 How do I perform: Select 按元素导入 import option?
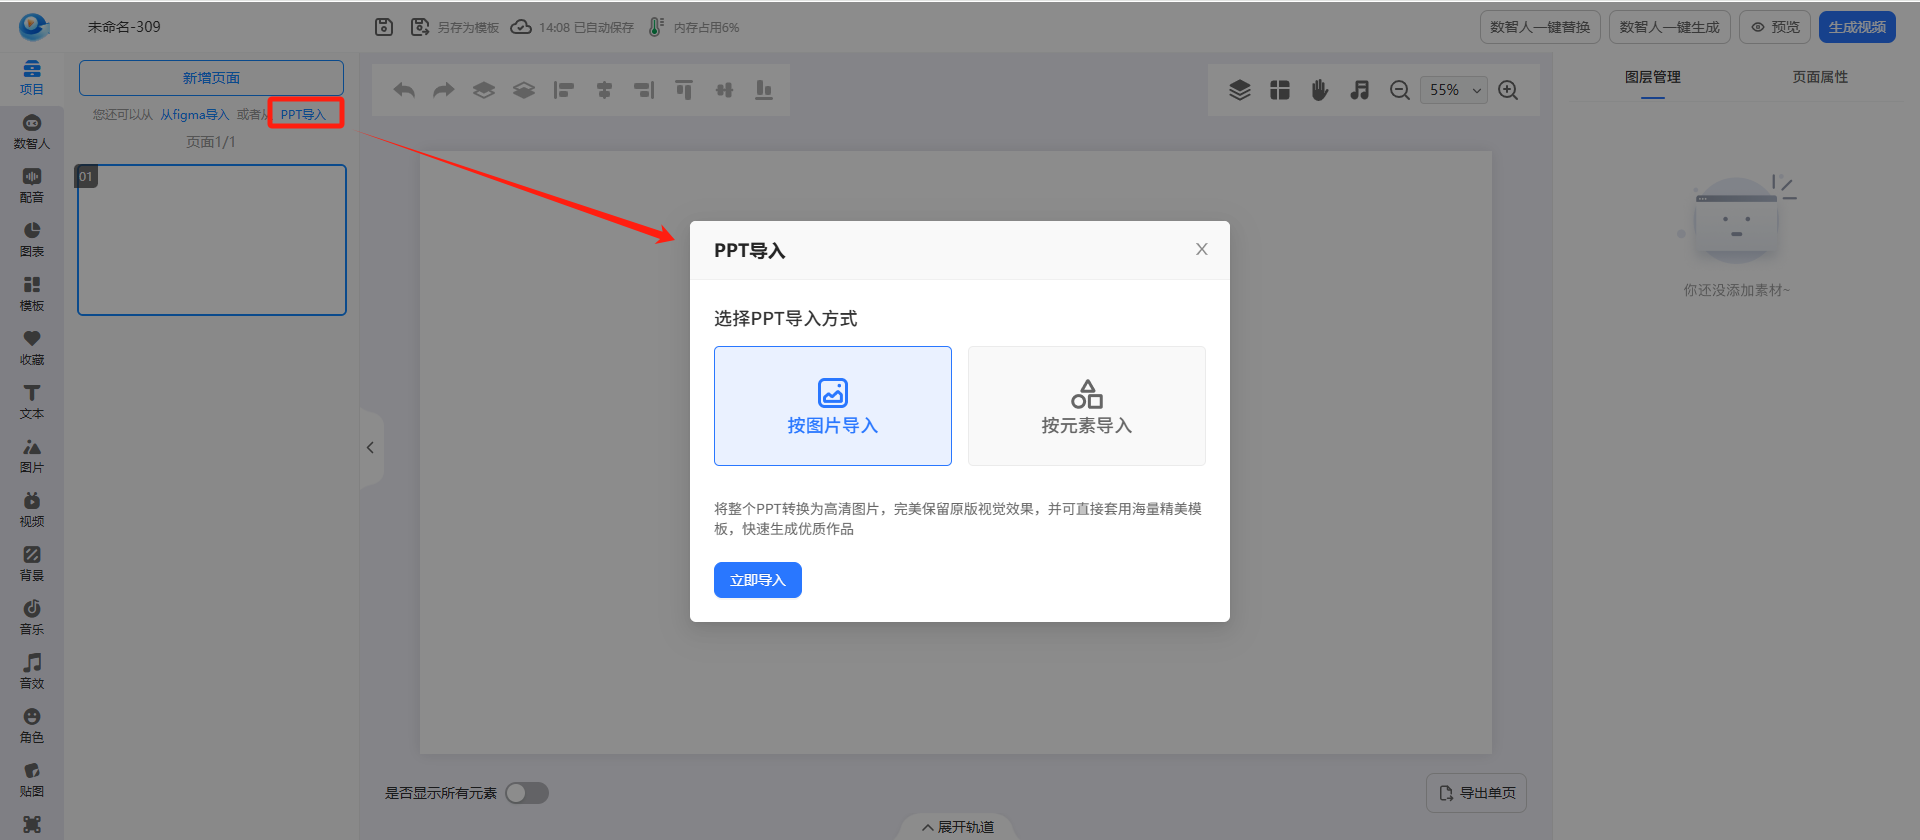[1086, 406]
